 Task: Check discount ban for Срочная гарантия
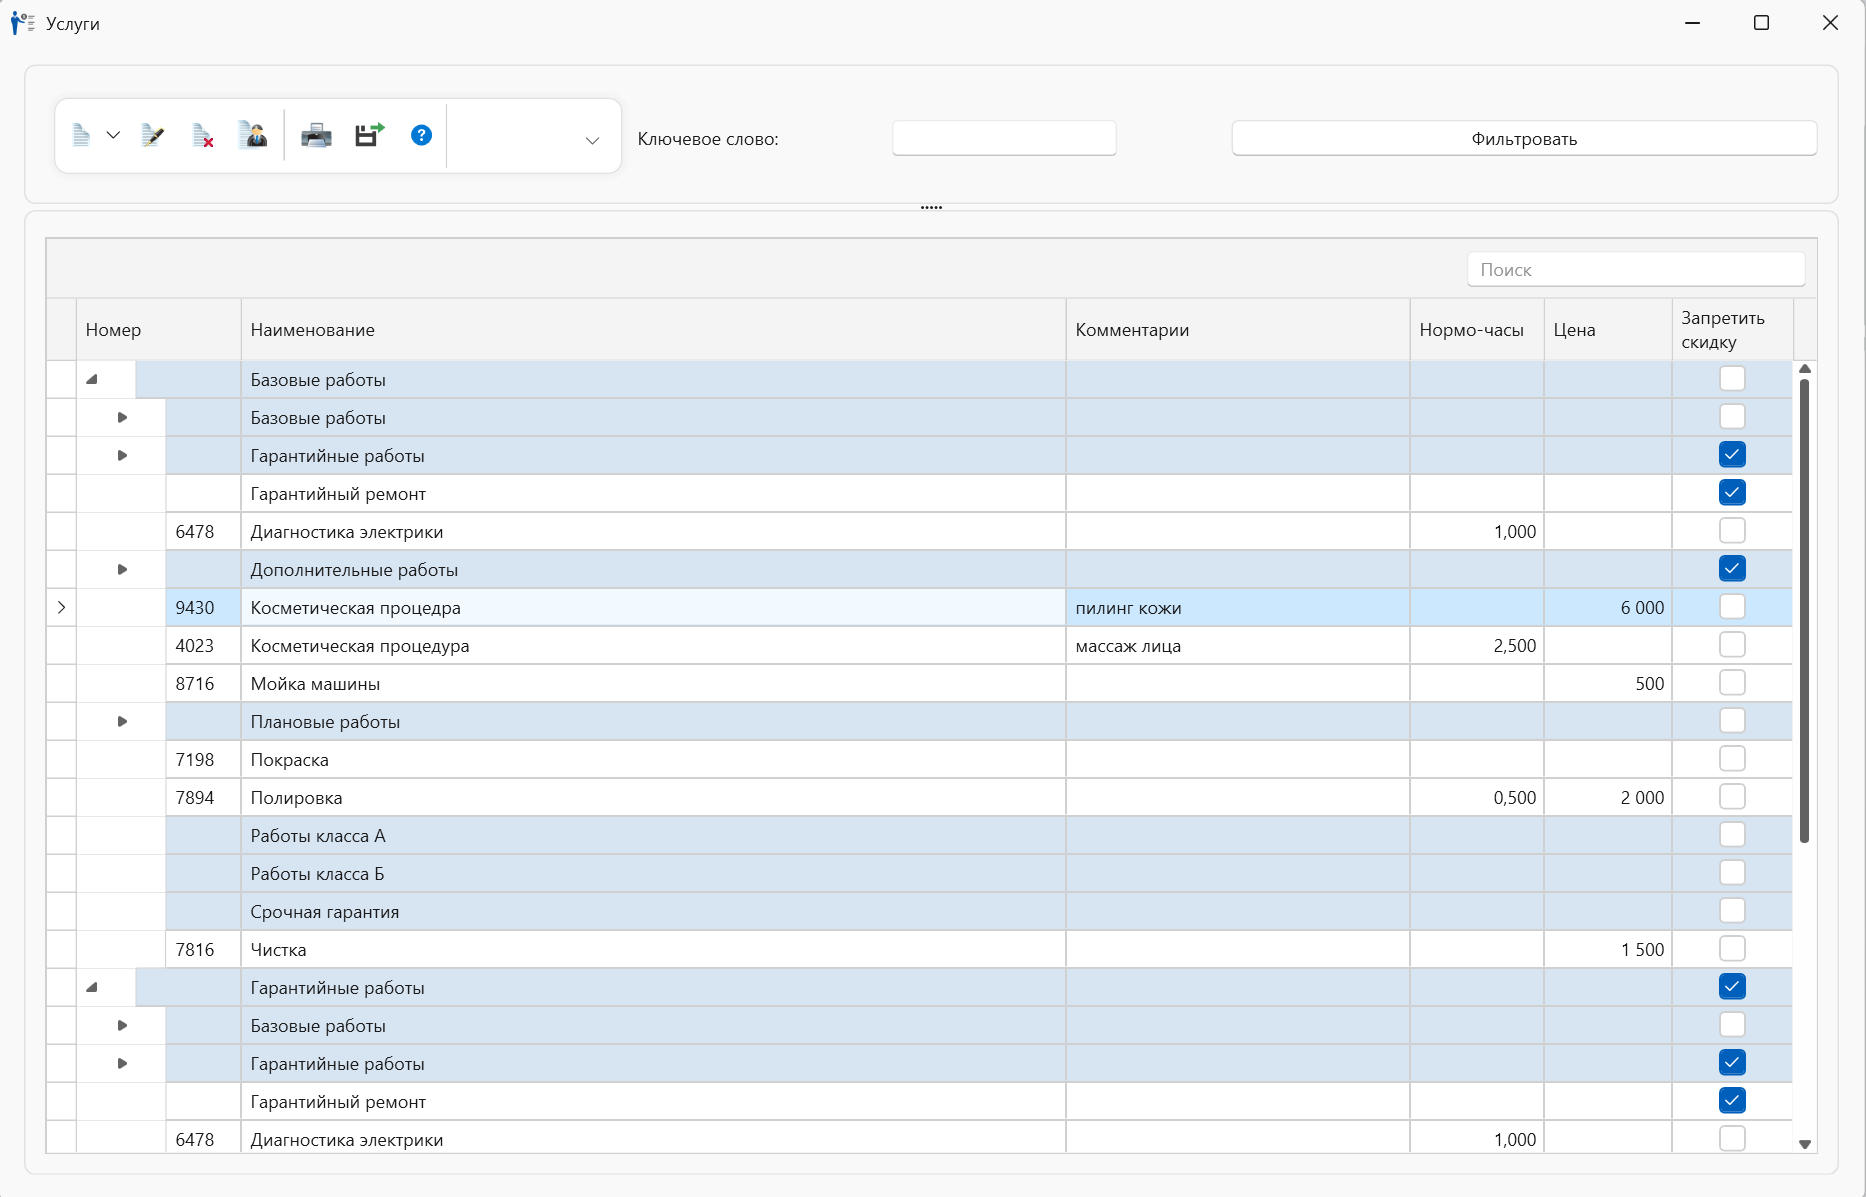coord(1732,910)
